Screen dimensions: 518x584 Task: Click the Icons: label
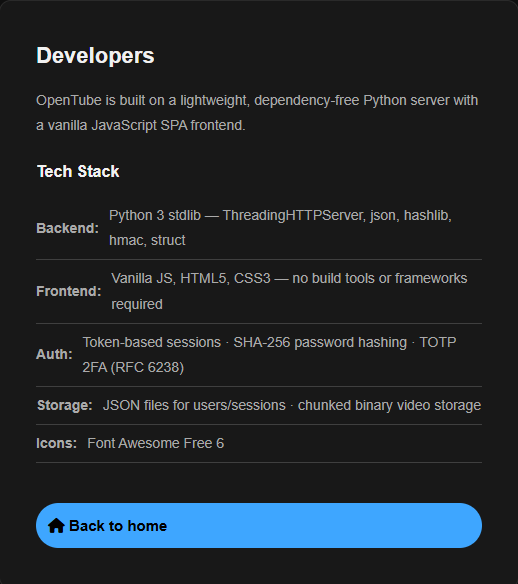(57, 443)
